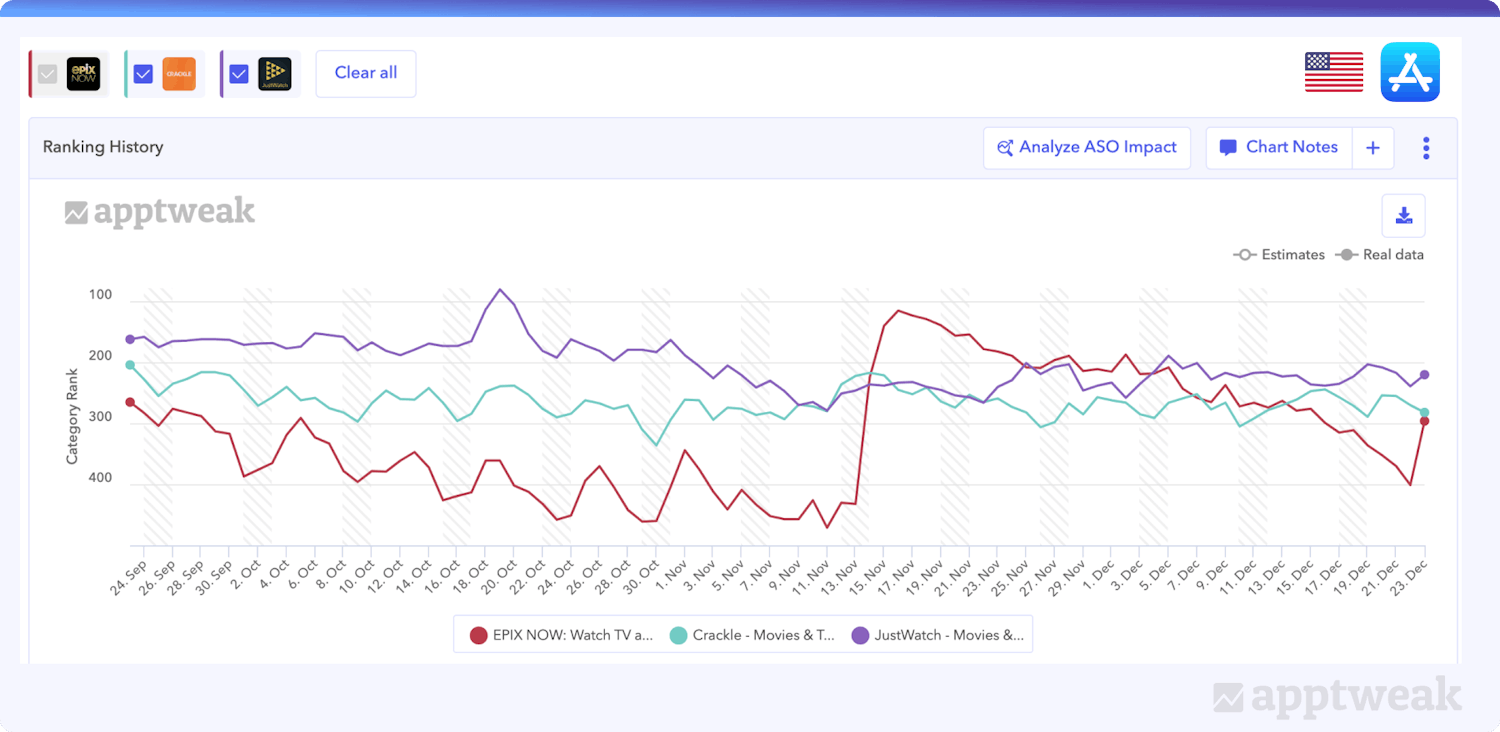Uncheck the JustWatch checkbox
The image size is (1500, 732).
coord(239,74)
